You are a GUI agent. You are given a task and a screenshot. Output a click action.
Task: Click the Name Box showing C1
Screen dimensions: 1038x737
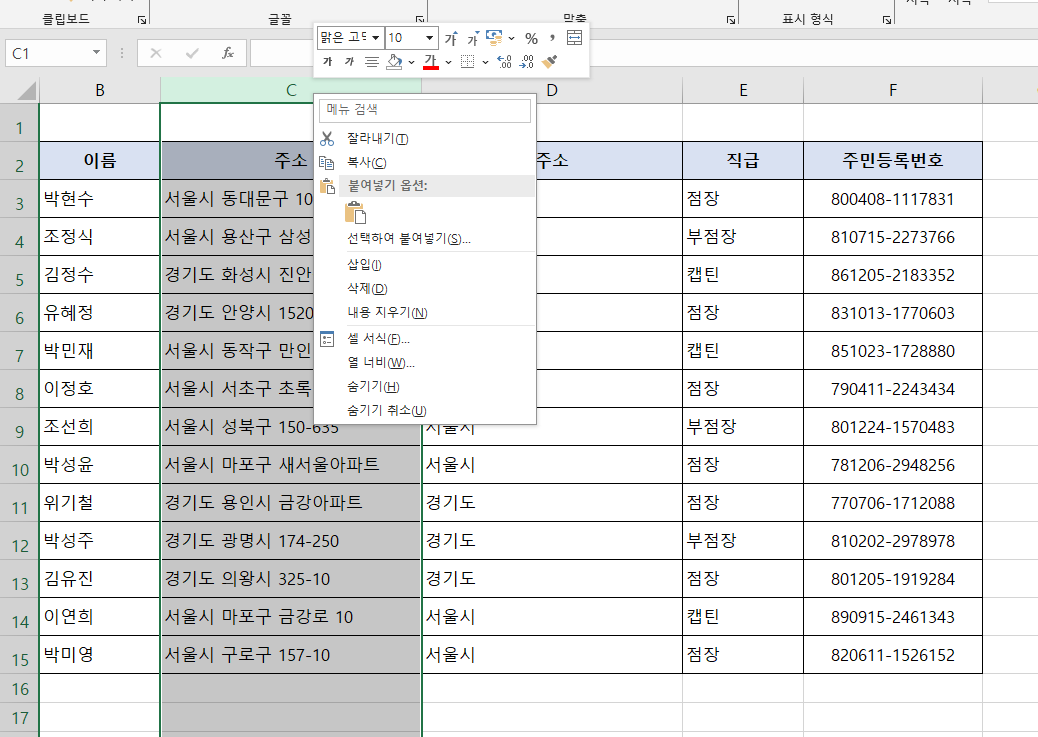pyautogui.click(x=48, y=53)
